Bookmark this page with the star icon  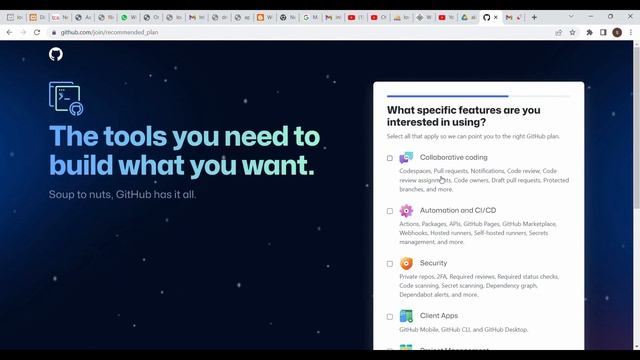(572, 33)
